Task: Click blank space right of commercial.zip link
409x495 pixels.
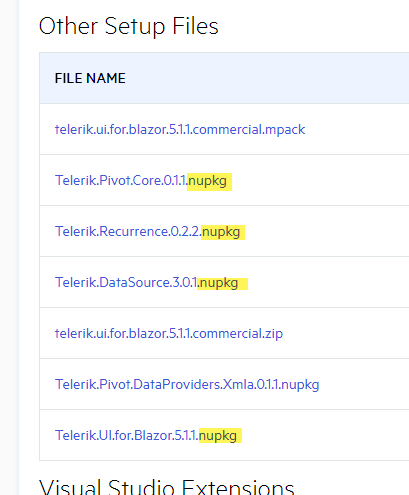Action: click(345, 333)
